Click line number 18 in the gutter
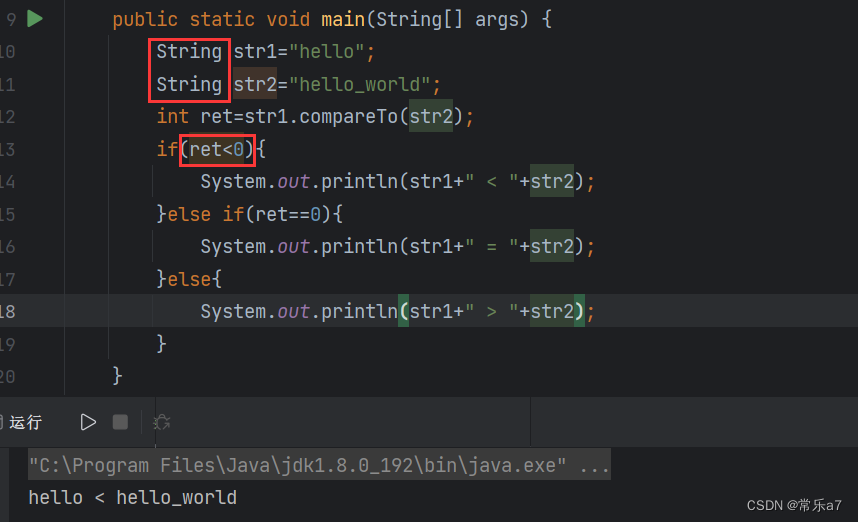The image size is (858, 522). (8, 312)
